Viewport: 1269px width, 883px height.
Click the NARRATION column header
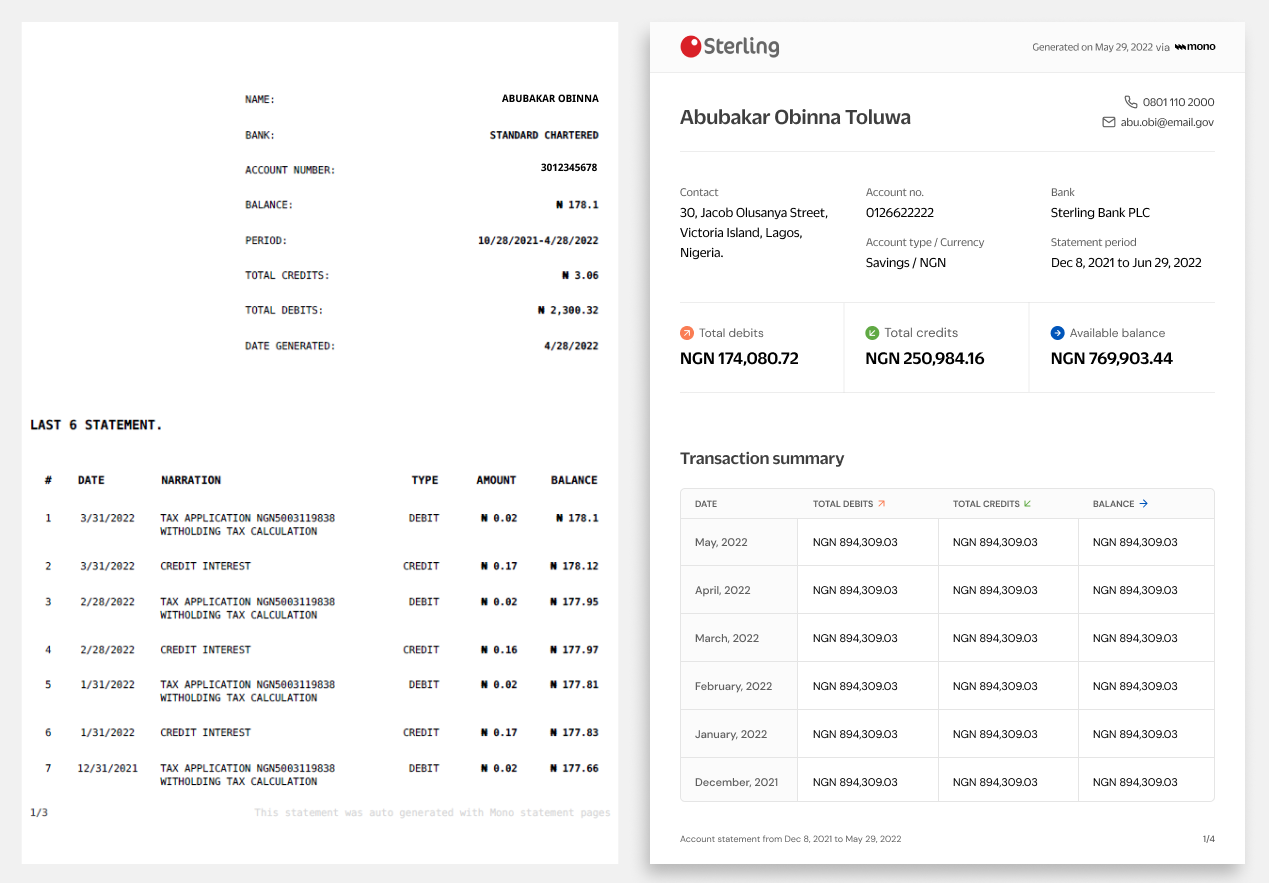(x=191, y=480)
